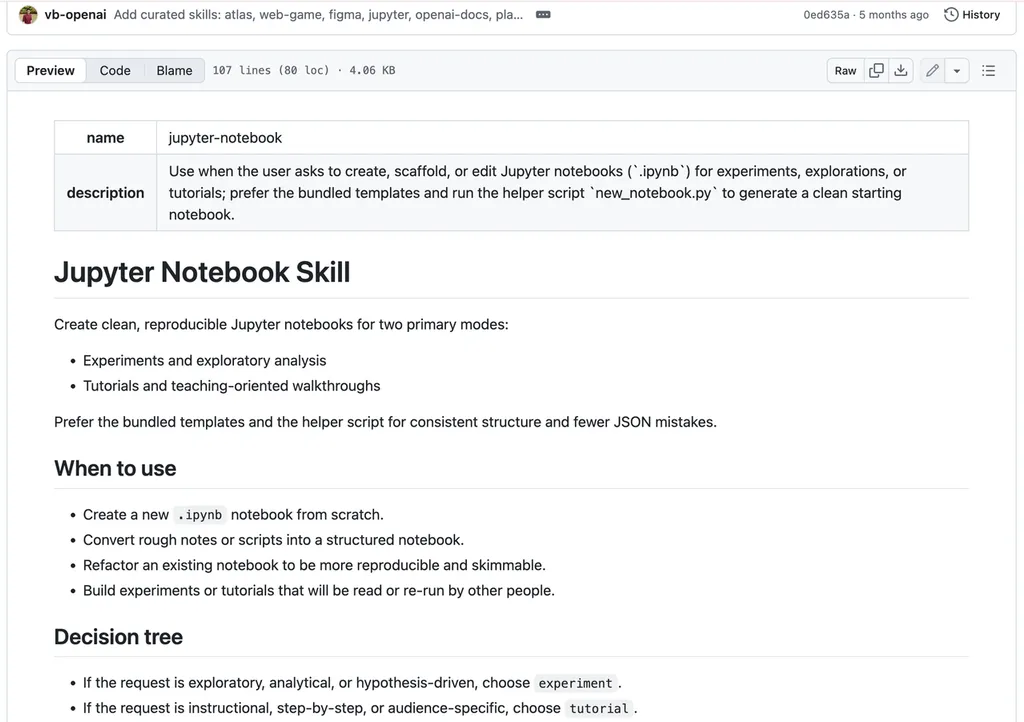Open the vb-openai profile link
1024x722 pixels.
(75, 14)
